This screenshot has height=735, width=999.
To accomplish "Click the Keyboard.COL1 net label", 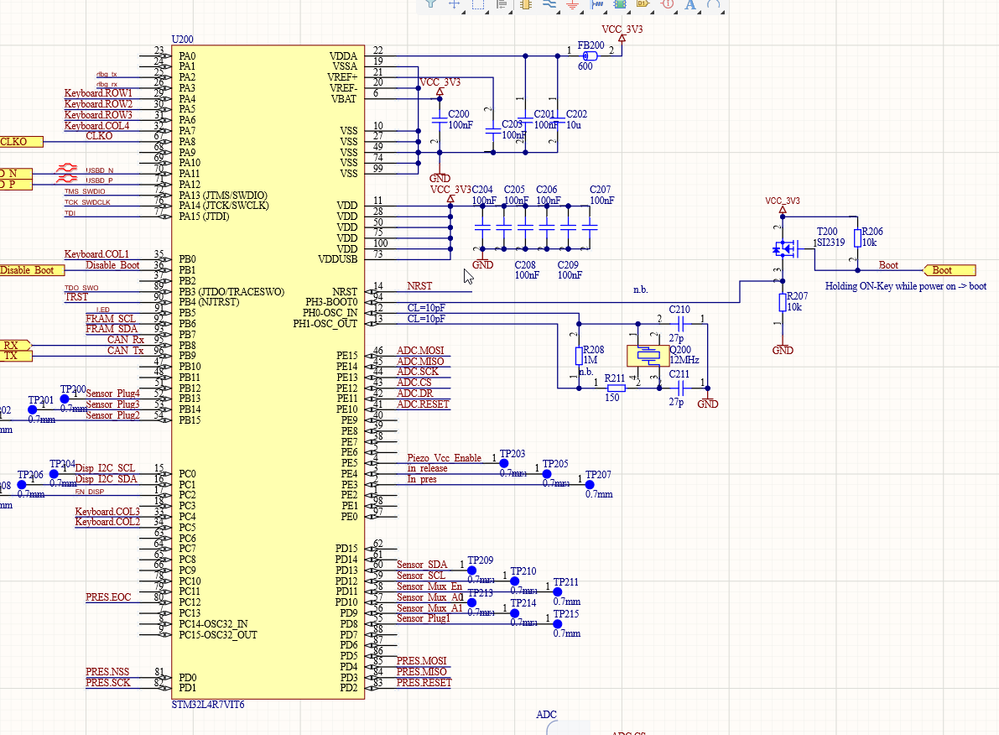I will [96, 254].
